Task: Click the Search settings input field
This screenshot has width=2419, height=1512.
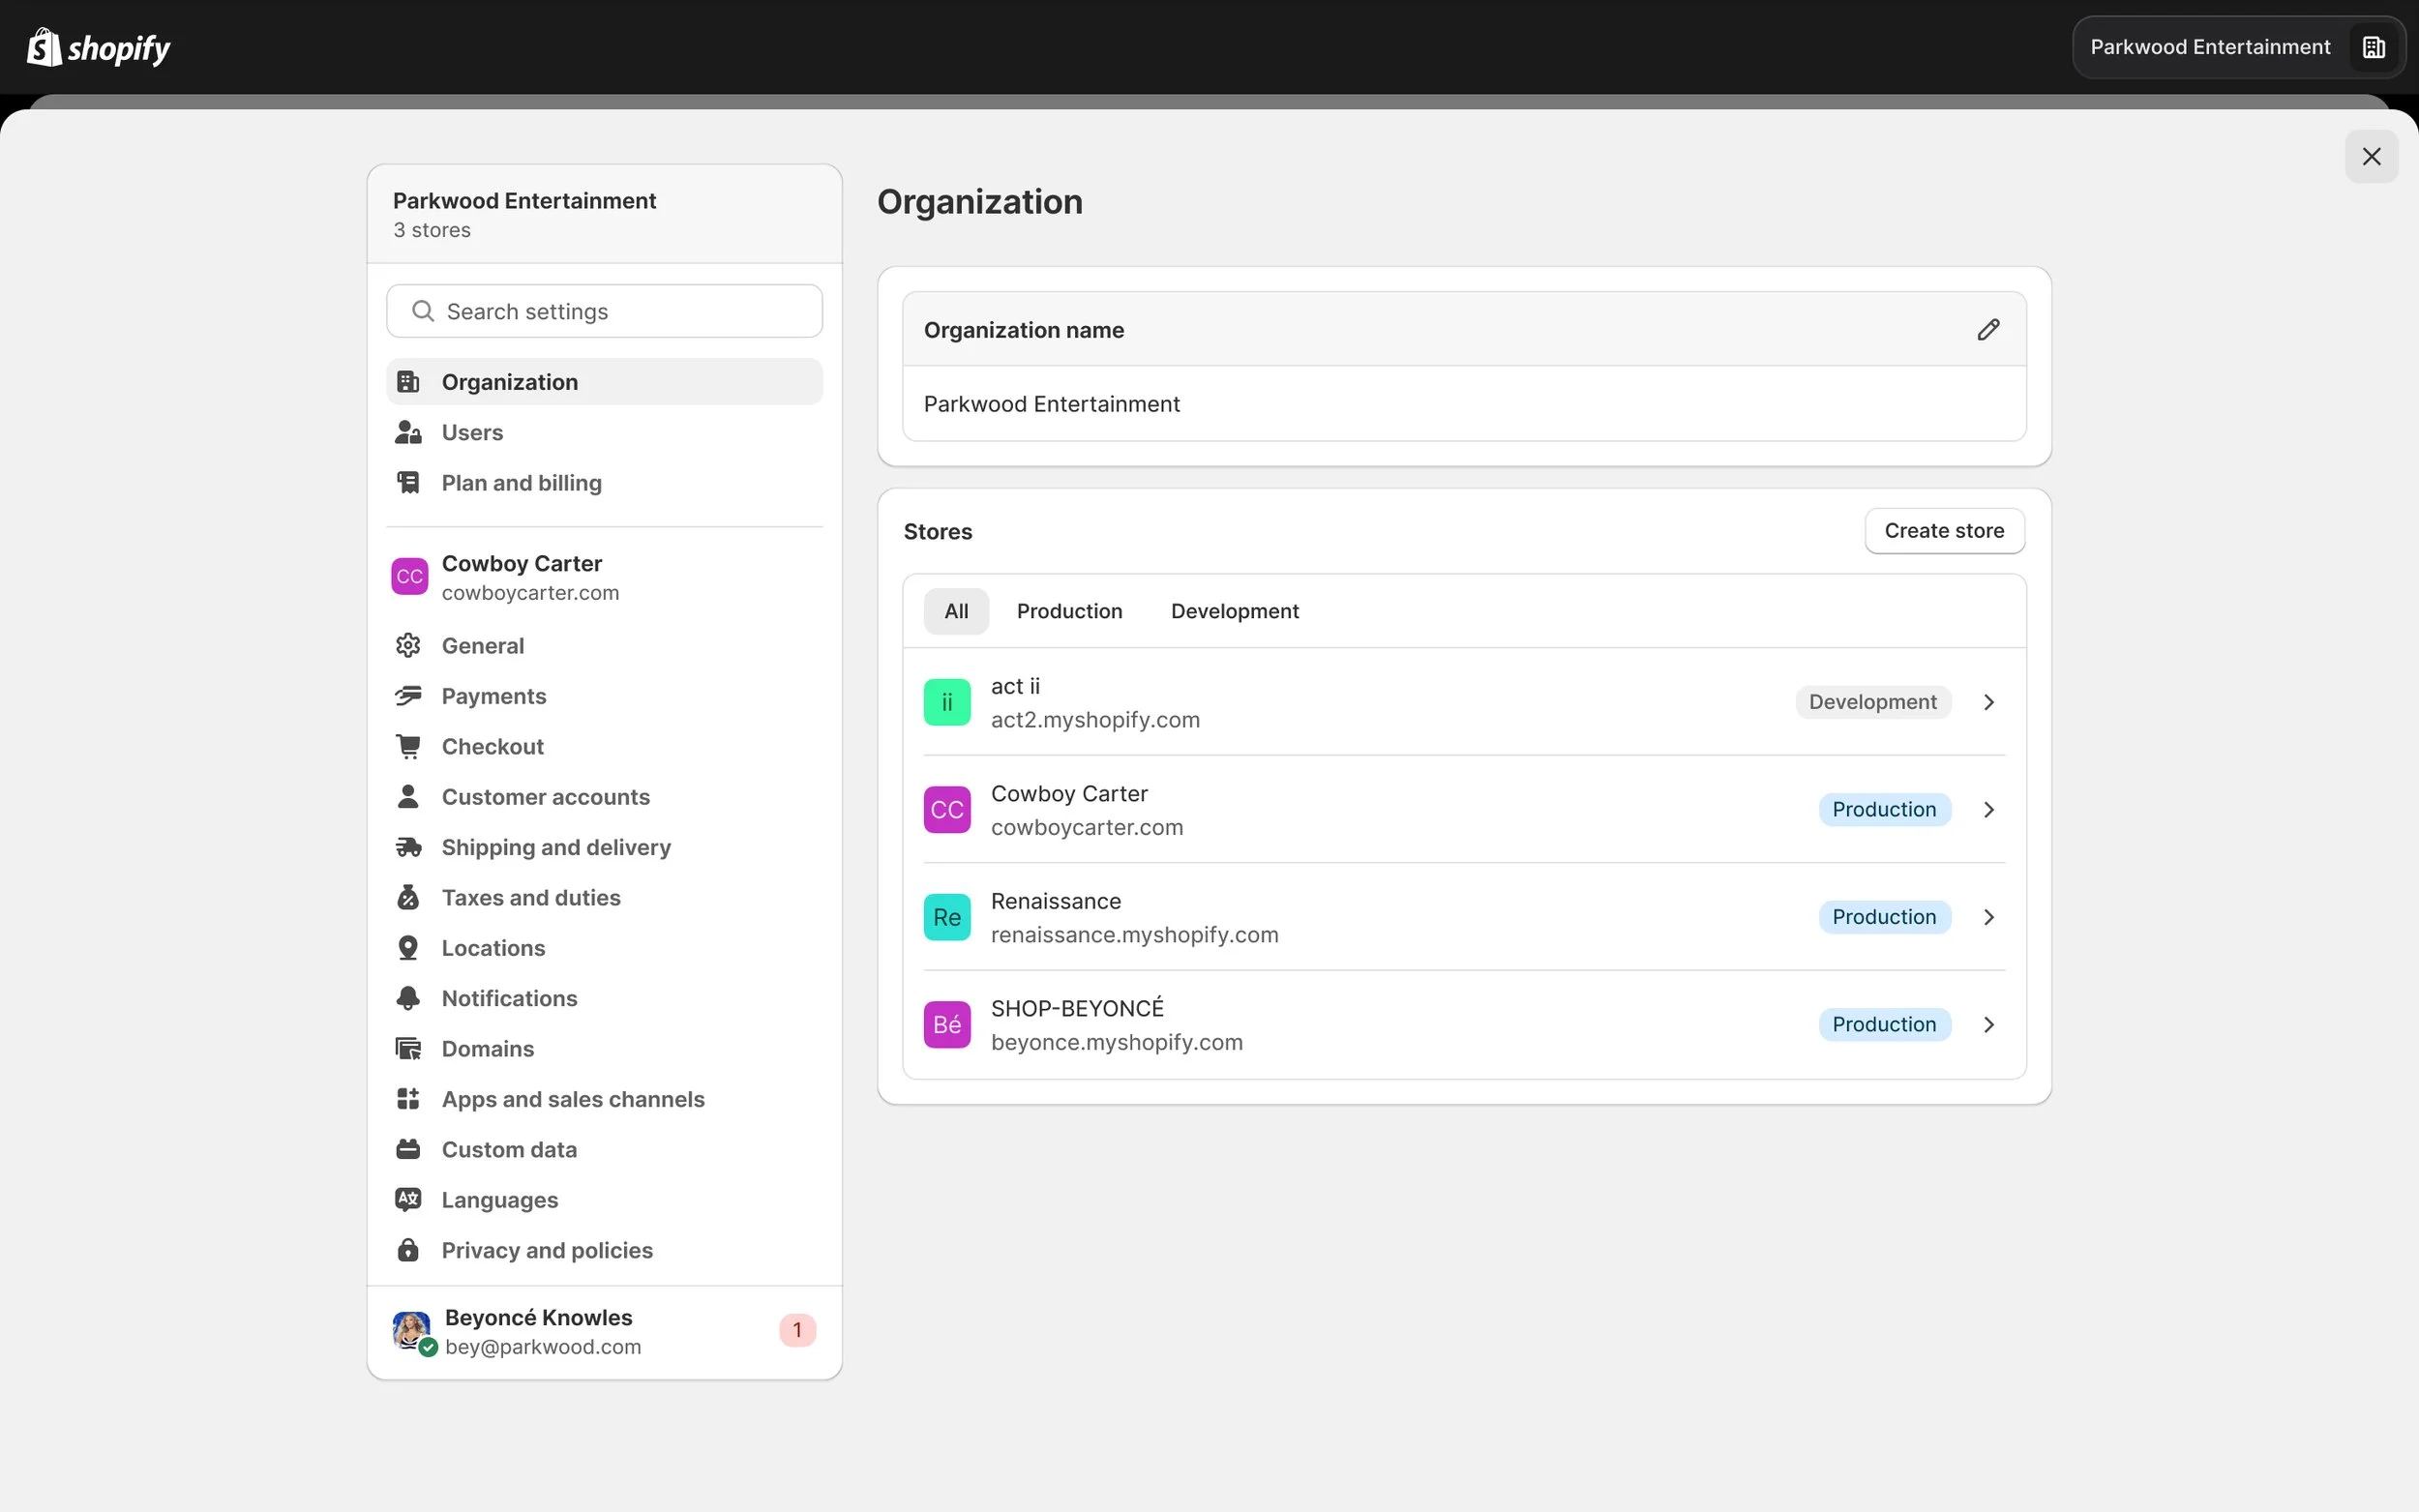Action: click(x=604, y=311)
